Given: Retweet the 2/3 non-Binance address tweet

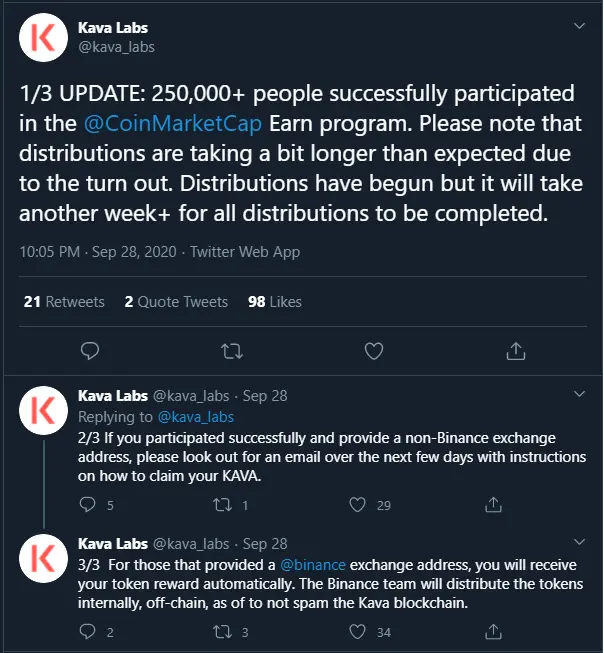Looking at the screenshot, I should point(222,505).
